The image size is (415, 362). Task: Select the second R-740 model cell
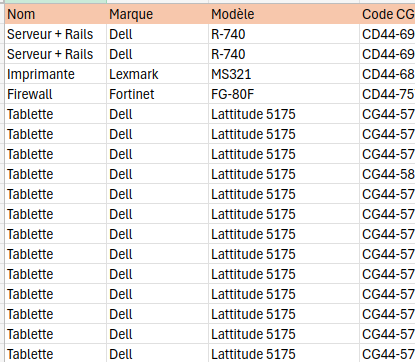[x=284, y=54]
